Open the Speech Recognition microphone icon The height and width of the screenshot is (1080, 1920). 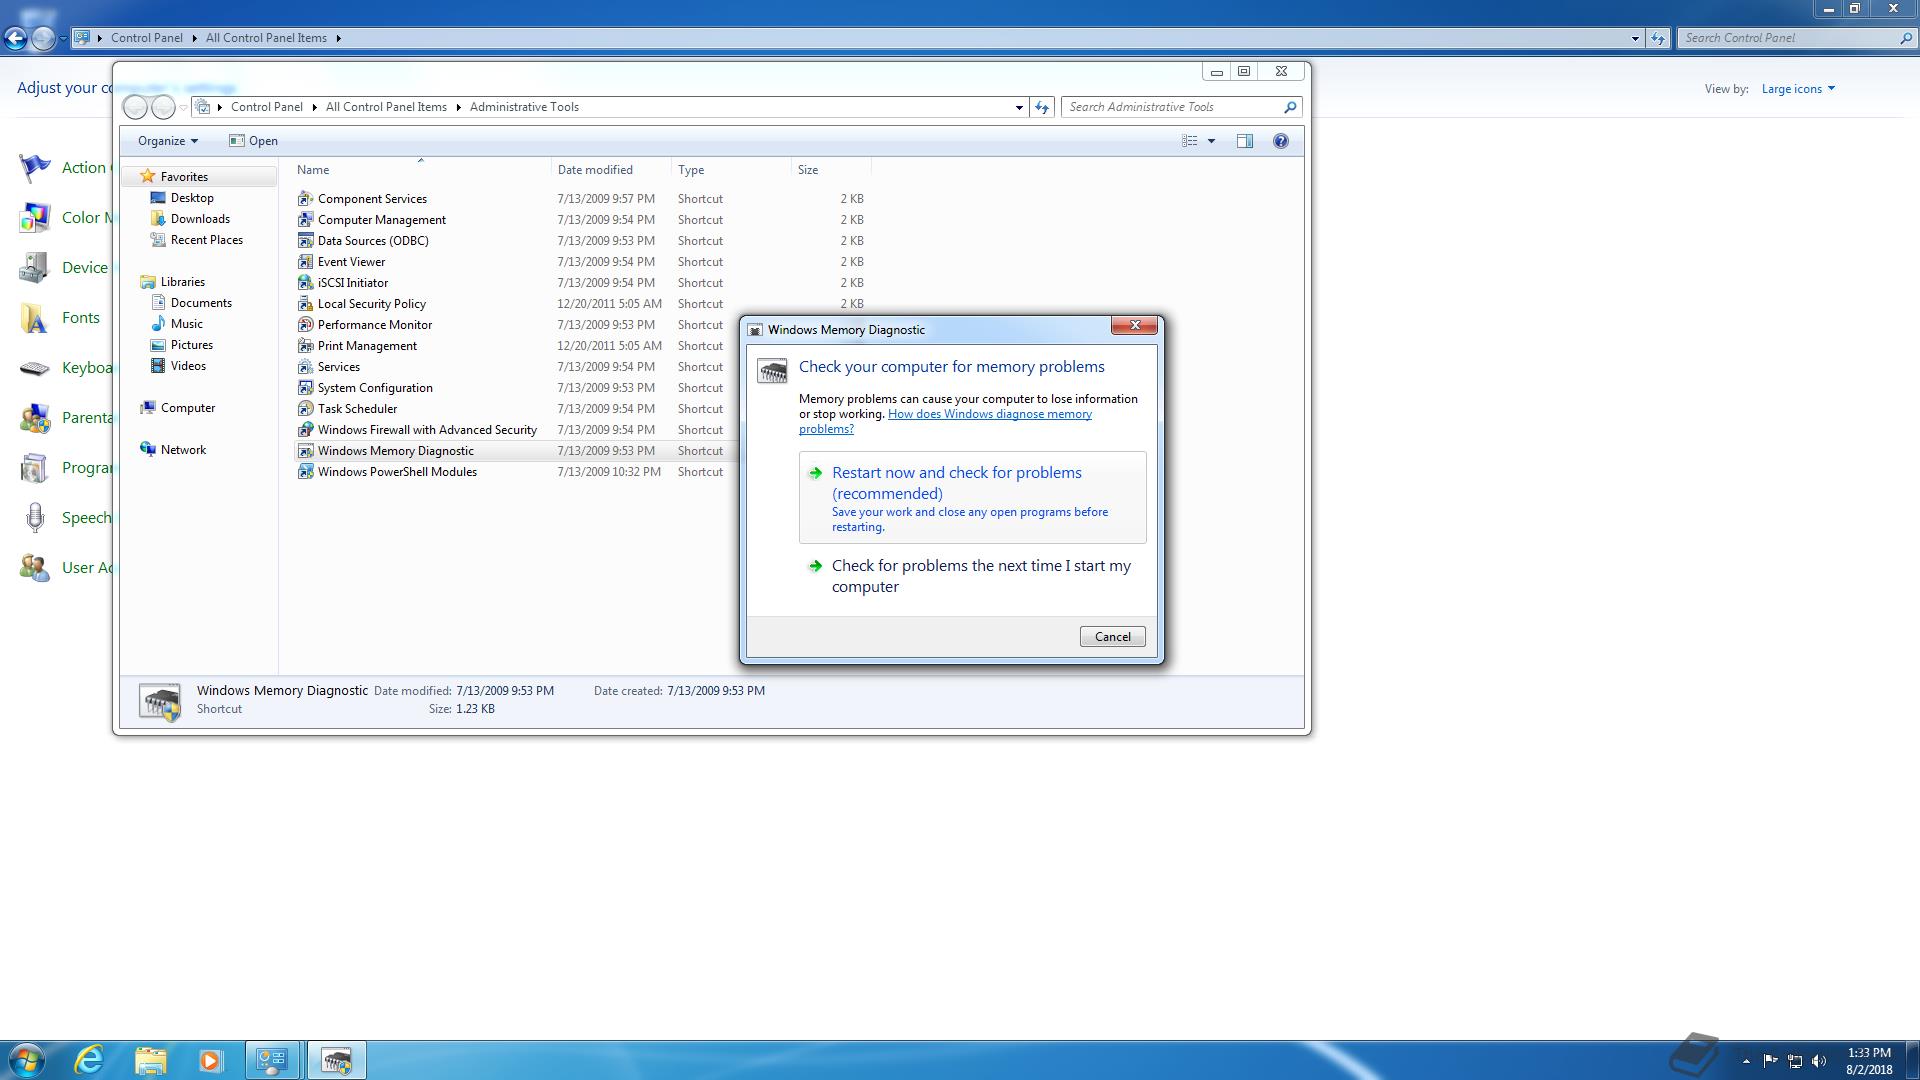(34, 517)
